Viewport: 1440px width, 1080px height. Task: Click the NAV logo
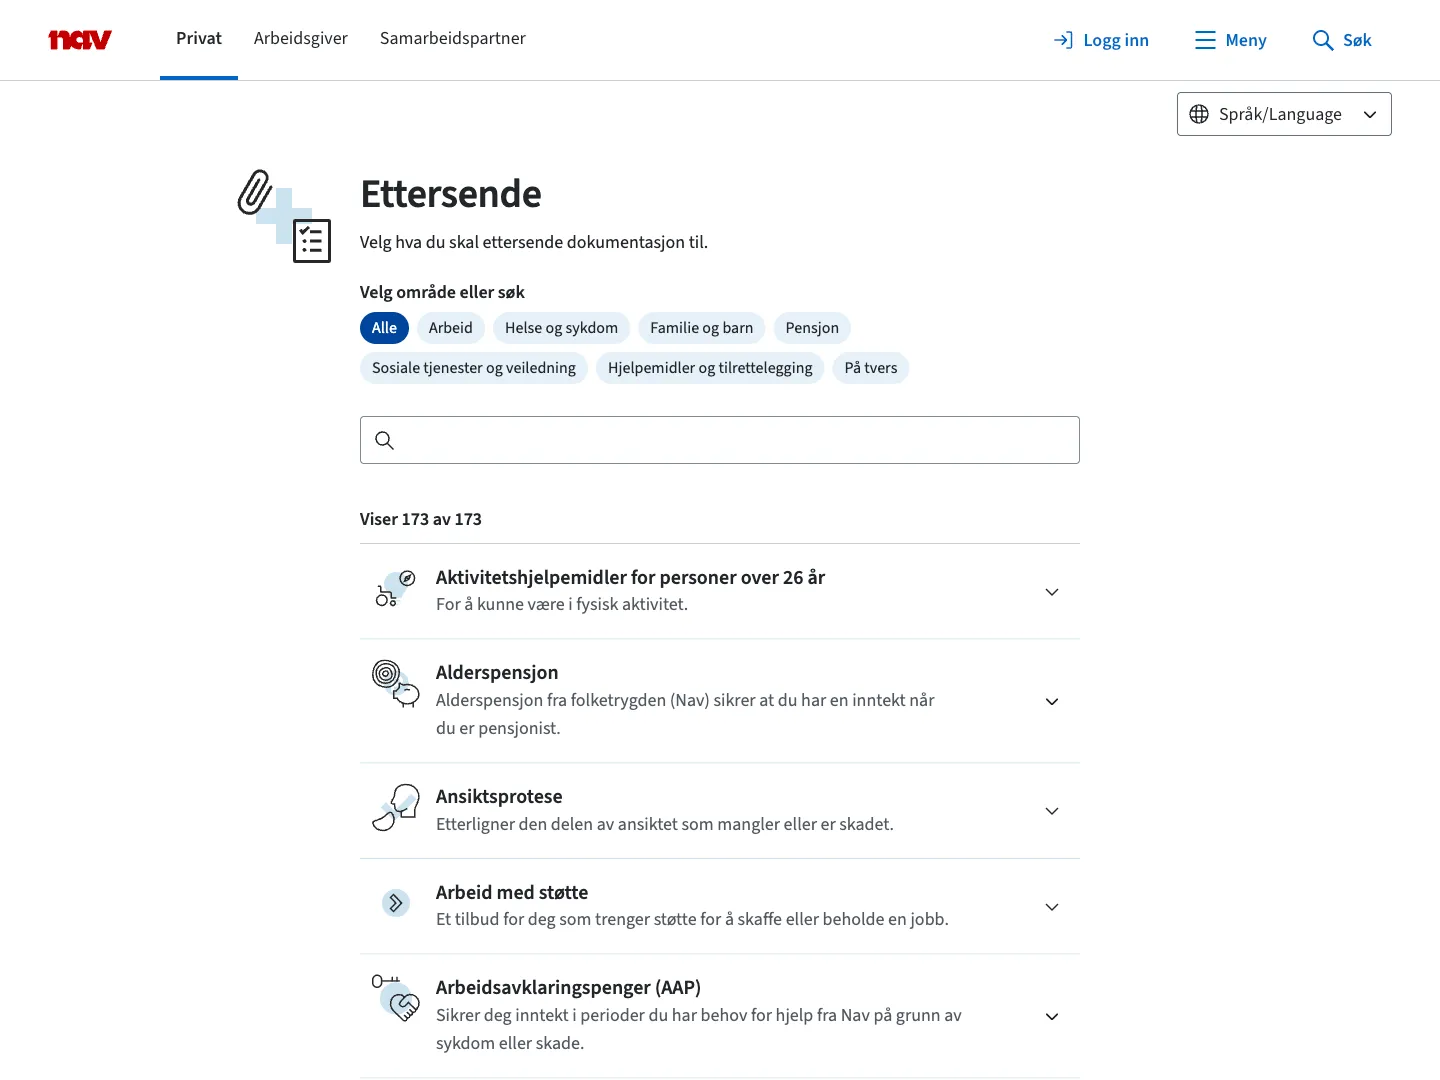(80, 40)
